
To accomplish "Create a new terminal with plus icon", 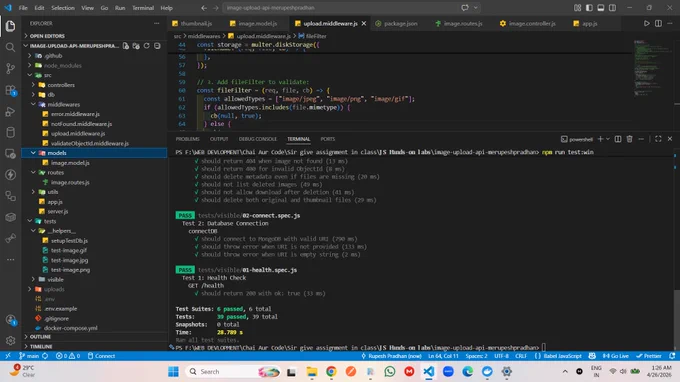I will pos(600,139).
